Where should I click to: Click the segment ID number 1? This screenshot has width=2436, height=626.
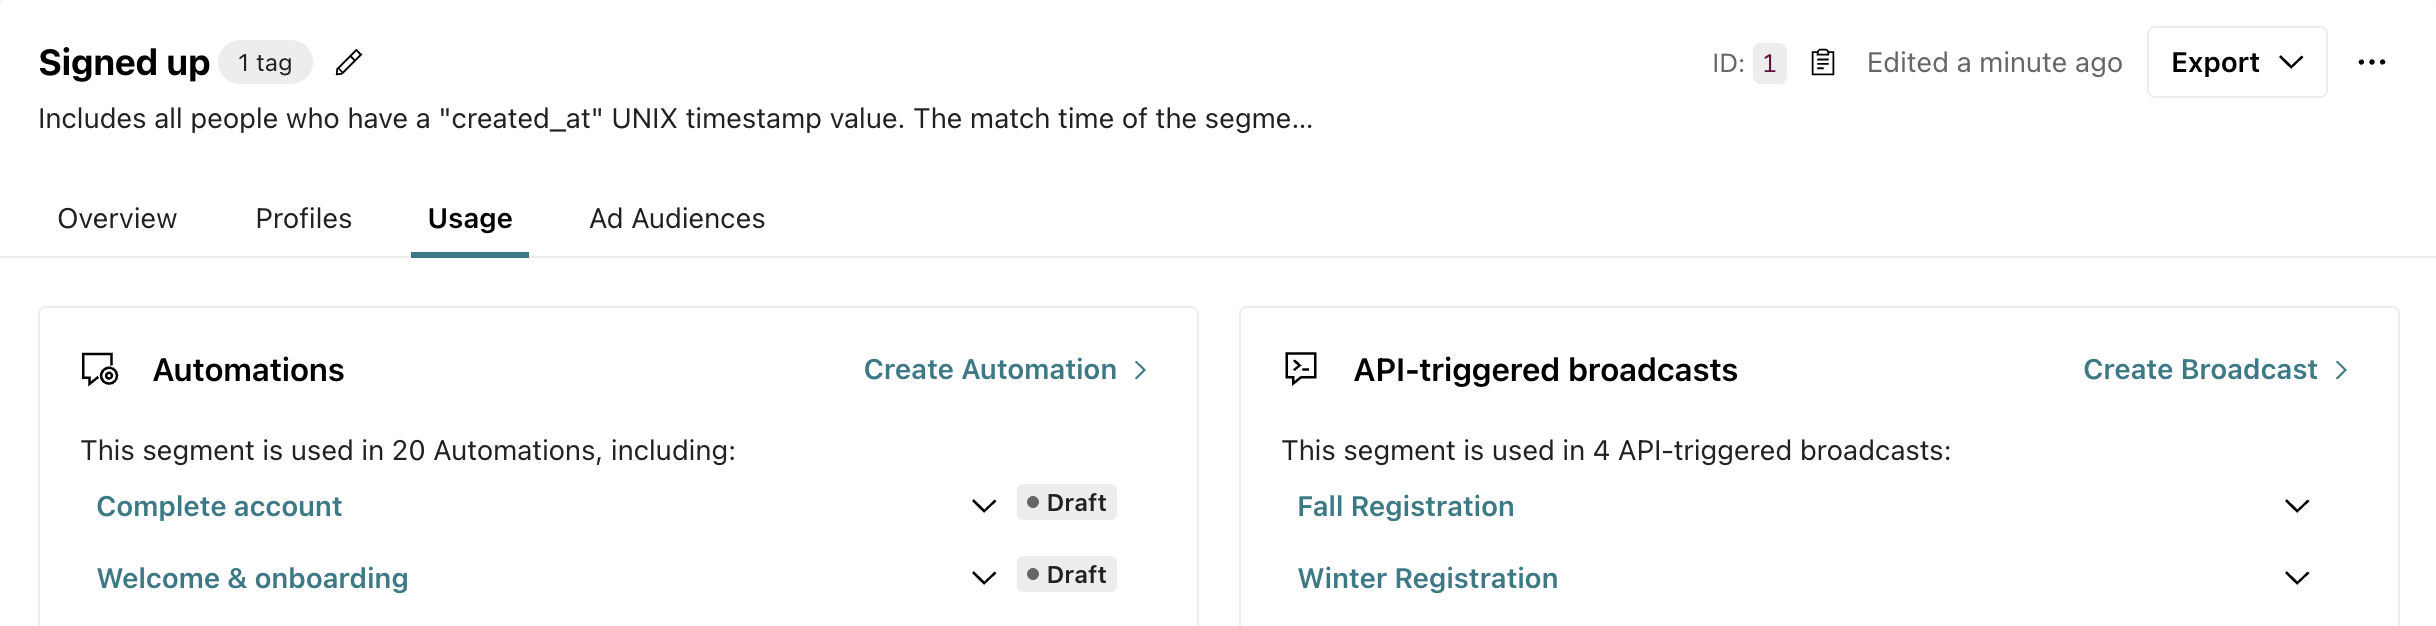[1769, 63]
